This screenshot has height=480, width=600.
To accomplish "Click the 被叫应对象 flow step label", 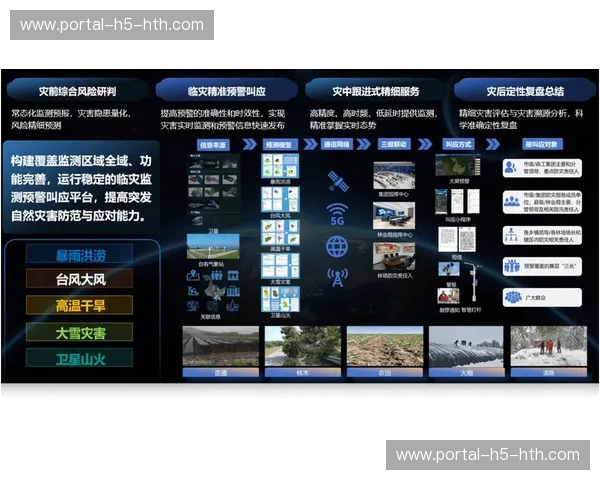I will 541,144.
